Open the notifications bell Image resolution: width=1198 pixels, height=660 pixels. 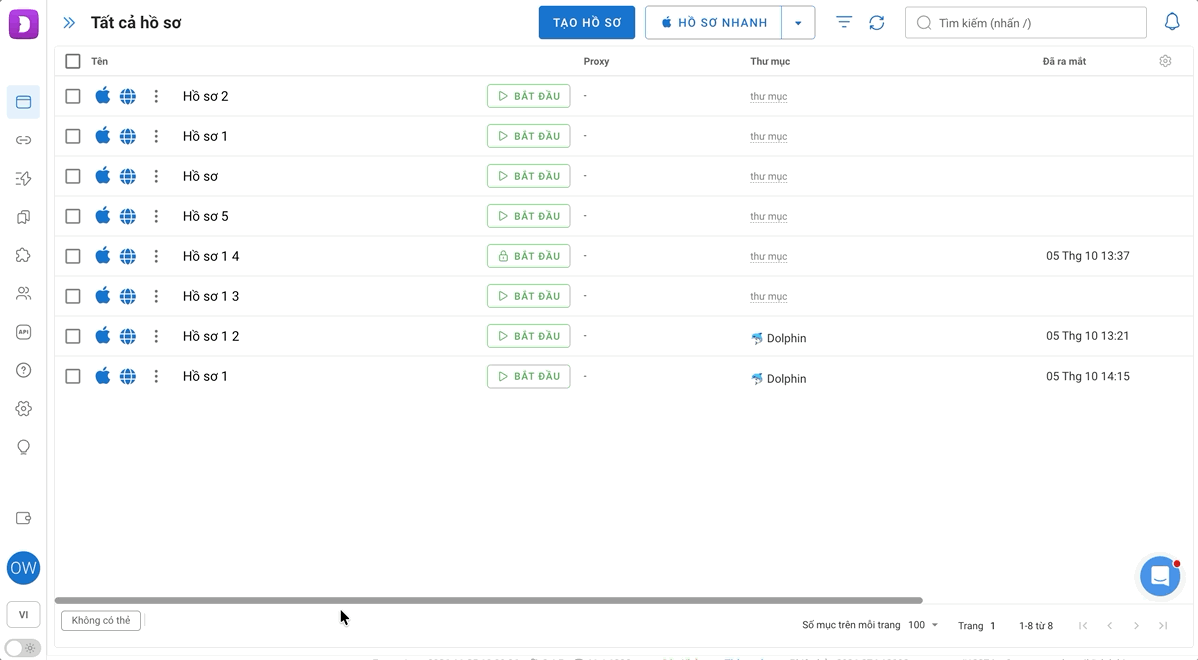click(1172, 22)
